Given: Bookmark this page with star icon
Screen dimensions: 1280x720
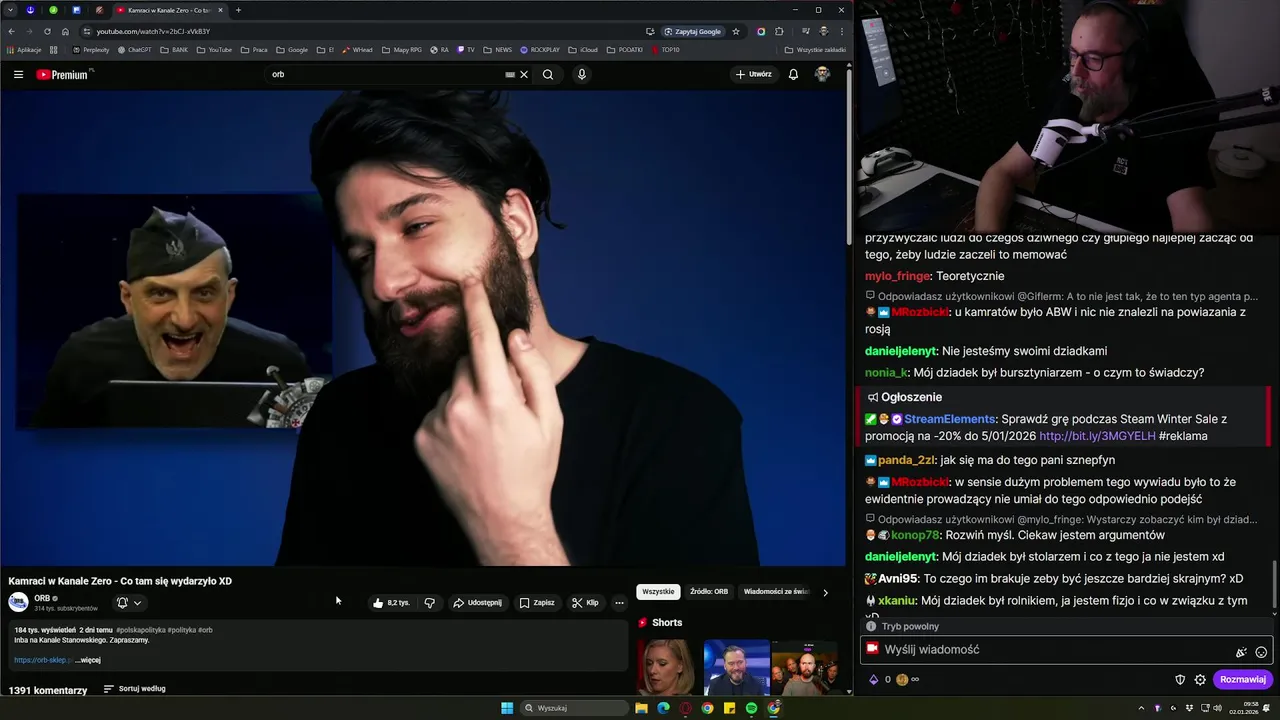Looking at the screenshot, I should [x=736, y=31].
